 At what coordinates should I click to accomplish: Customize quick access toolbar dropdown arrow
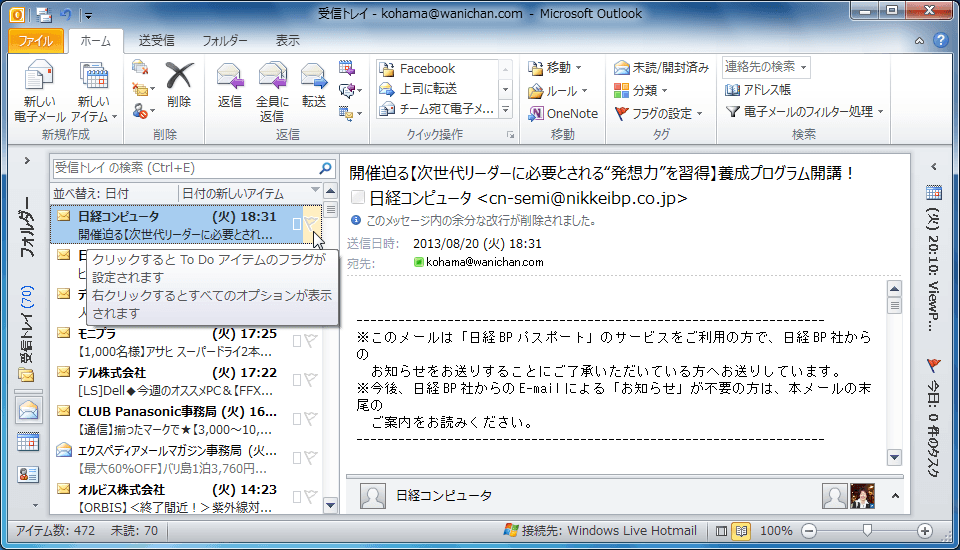[x=88, y=15]
